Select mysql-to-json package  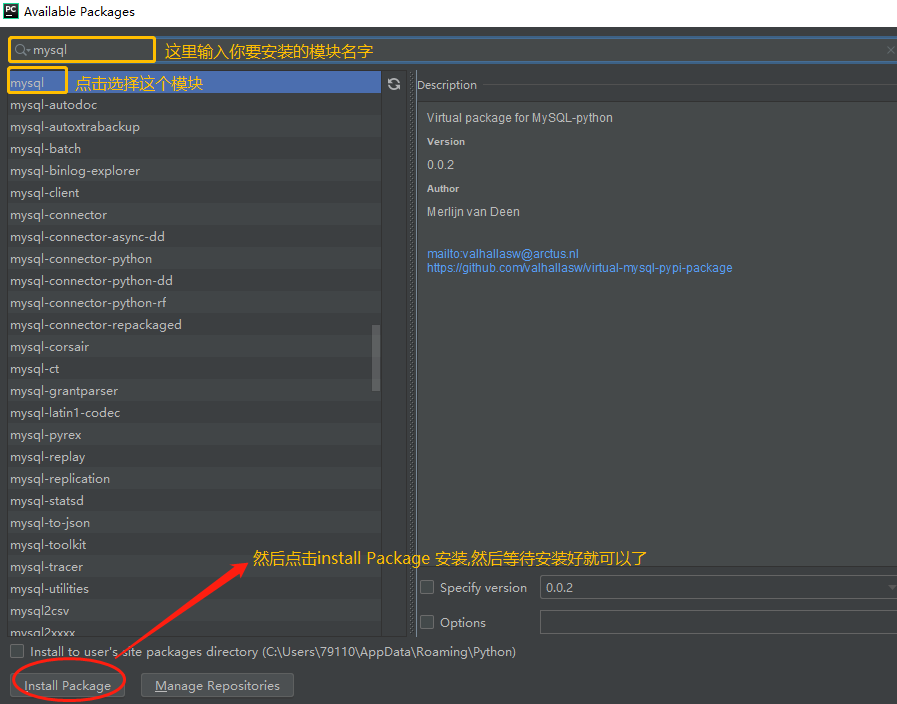[x=195, y=523]
